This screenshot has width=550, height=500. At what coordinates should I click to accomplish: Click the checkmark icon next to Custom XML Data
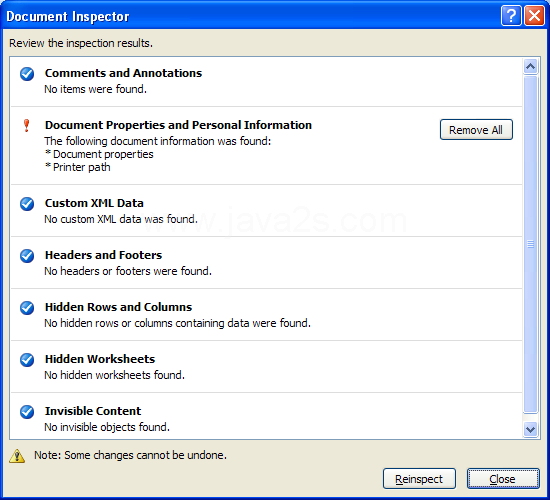(27, 204)
